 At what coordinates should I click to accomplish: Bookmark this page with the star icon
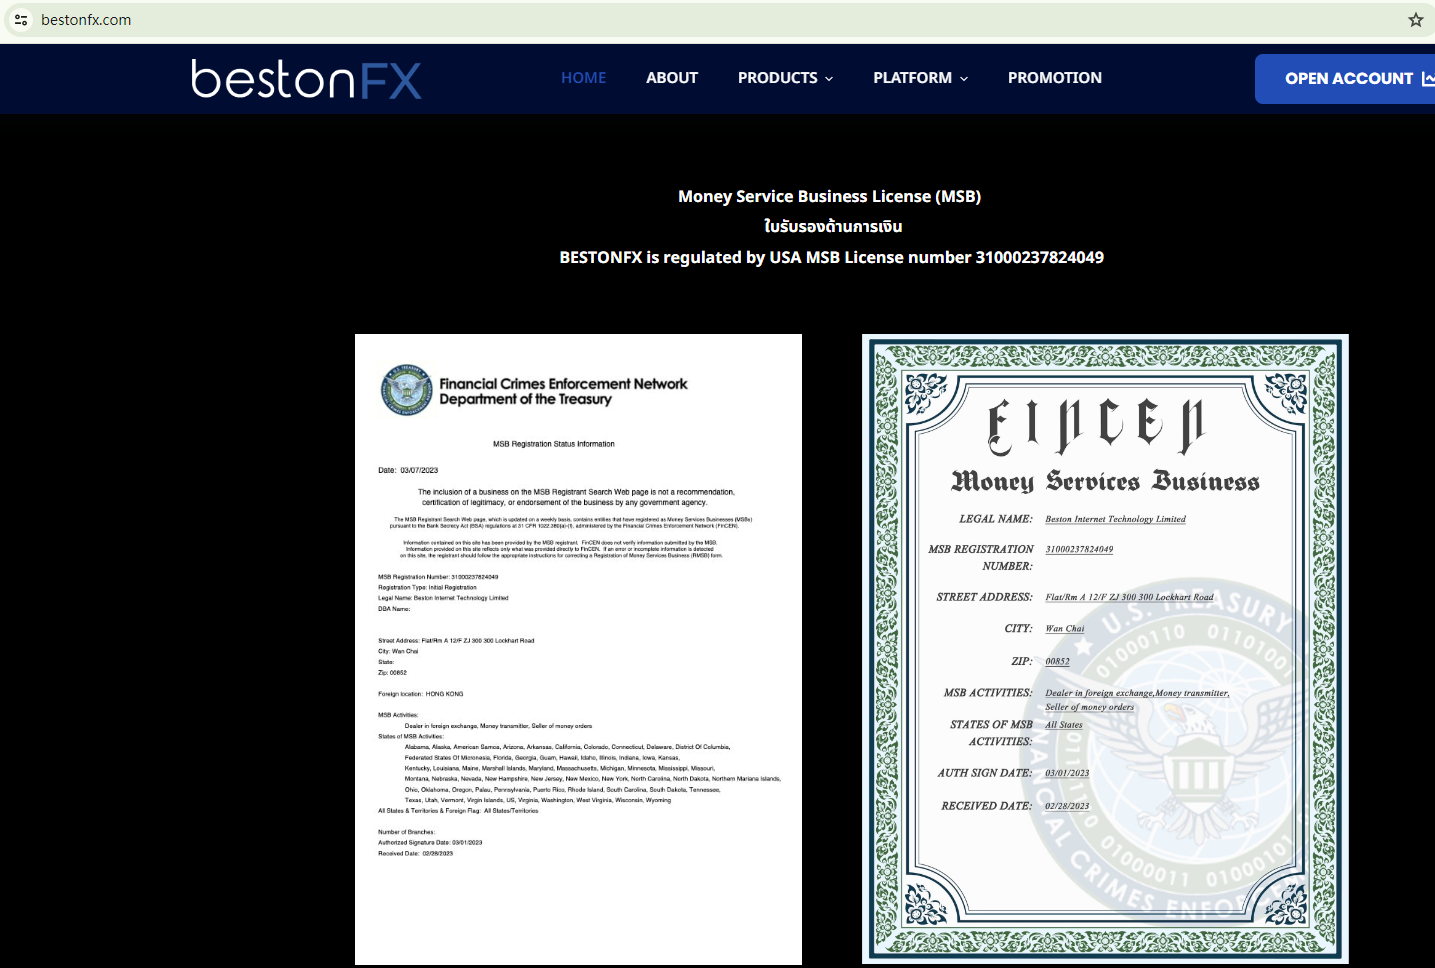tap(1415, 20)
